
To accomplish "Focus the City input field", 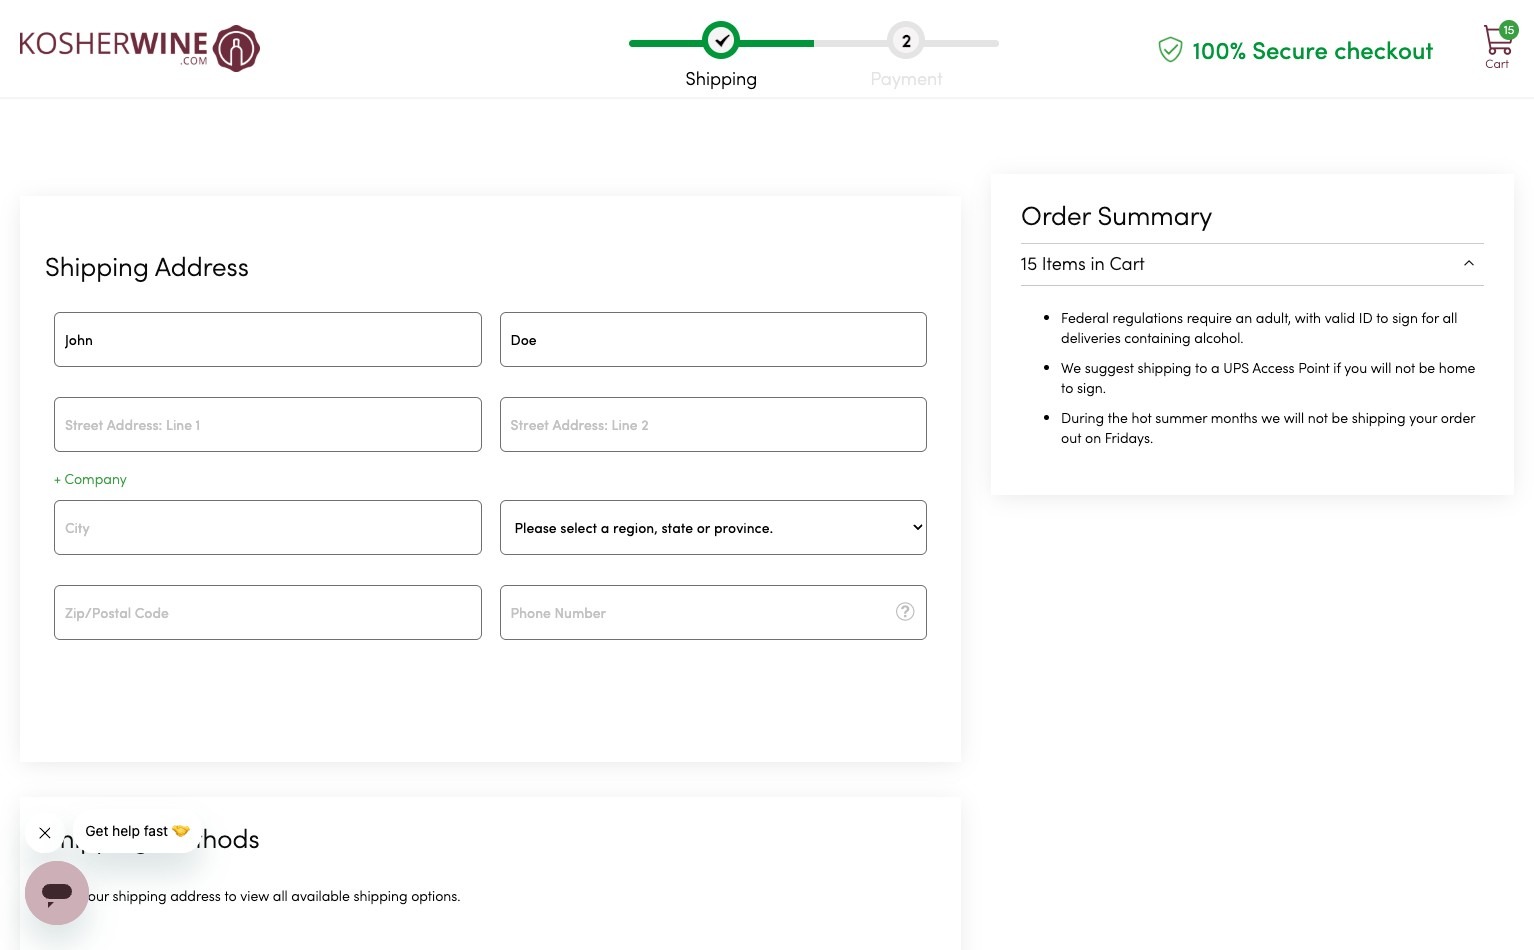I will [x=268, y=528].
